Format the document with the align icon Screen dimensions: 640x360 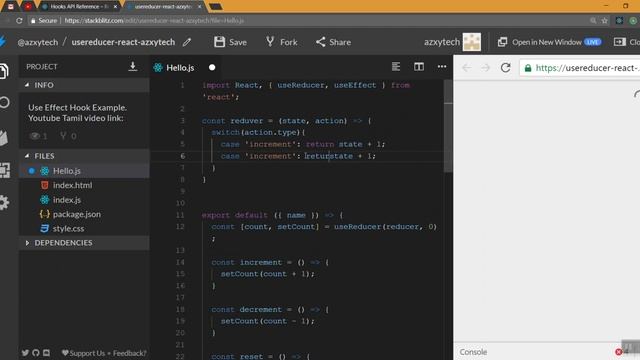click(396, 67)
